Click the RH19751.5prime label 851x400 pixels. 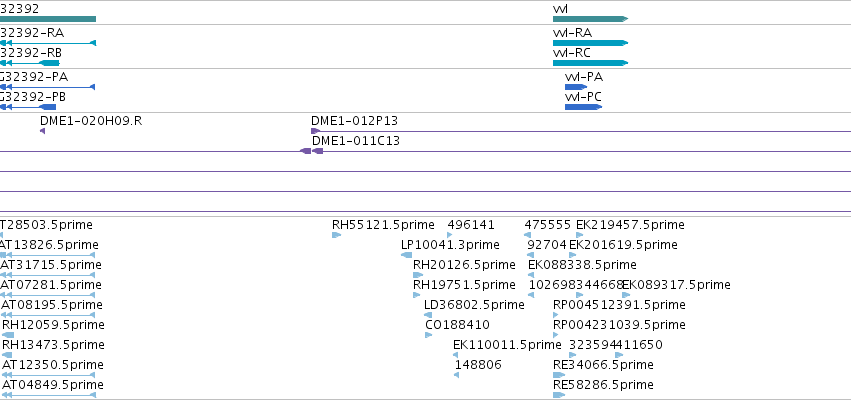pyautogui.click(x=464, y=284)
